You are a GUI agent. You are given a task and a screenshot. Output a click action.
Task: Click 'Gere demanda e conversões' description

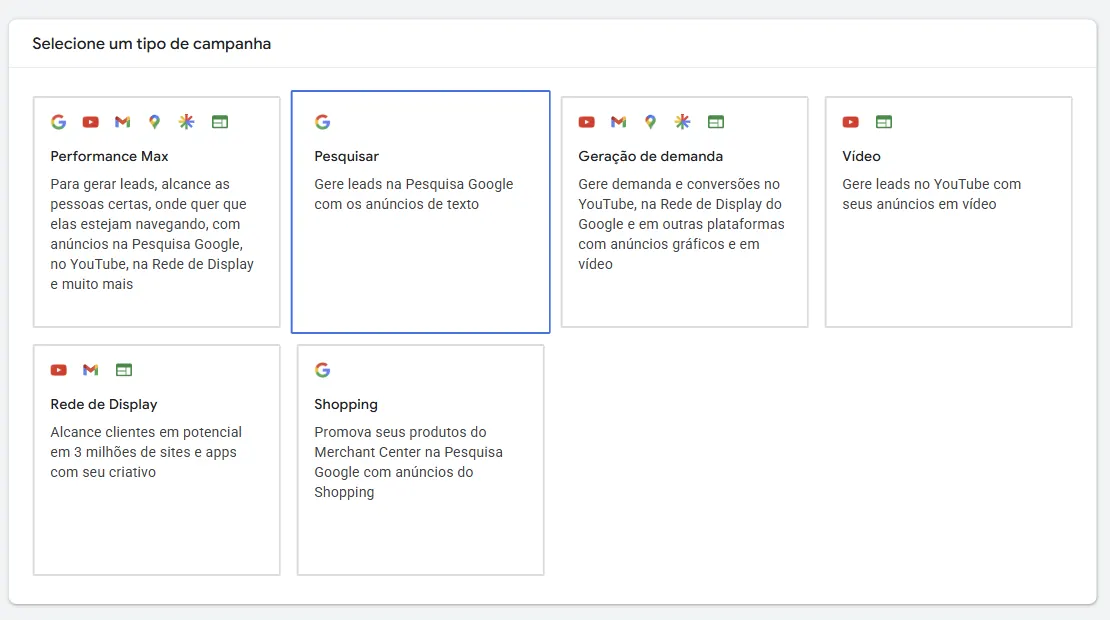pyautogui.click(x=681, y=224)
